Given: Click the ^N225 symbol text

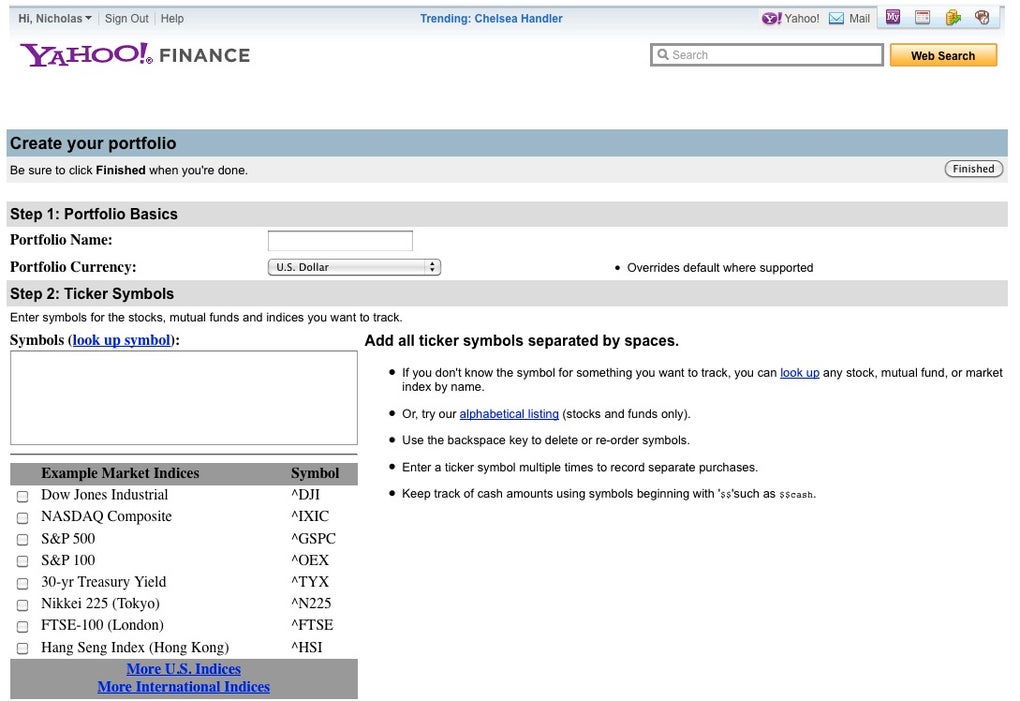Looking at the screenshot, I should (x=311, y=603).
